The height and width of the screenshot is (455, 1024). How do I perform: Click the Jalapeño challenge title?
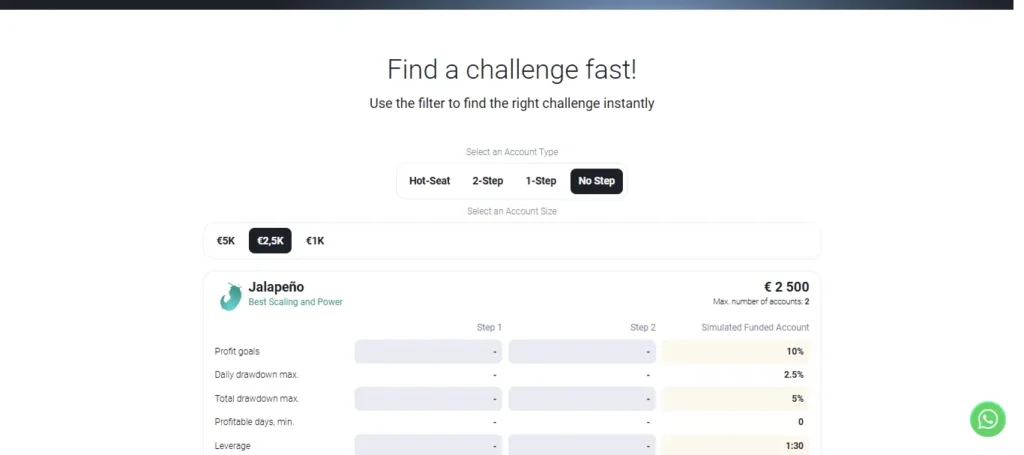coord(276,287)
